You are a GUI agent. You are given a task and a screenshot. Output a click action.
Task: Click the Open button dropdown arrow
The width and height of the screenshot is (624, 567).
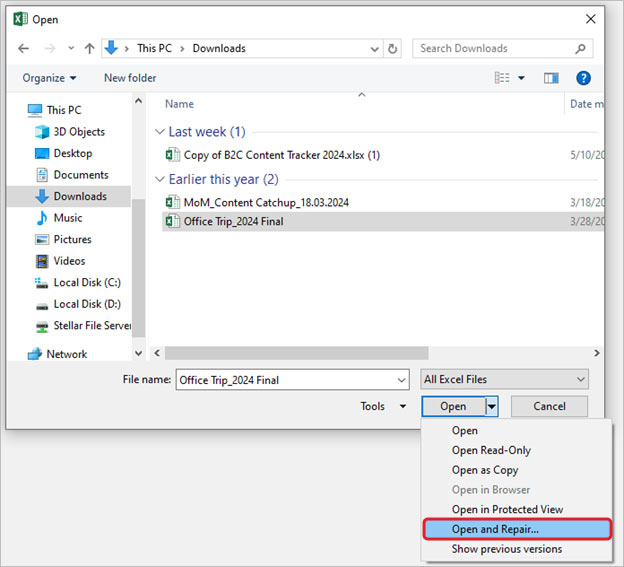pos(492,406)
